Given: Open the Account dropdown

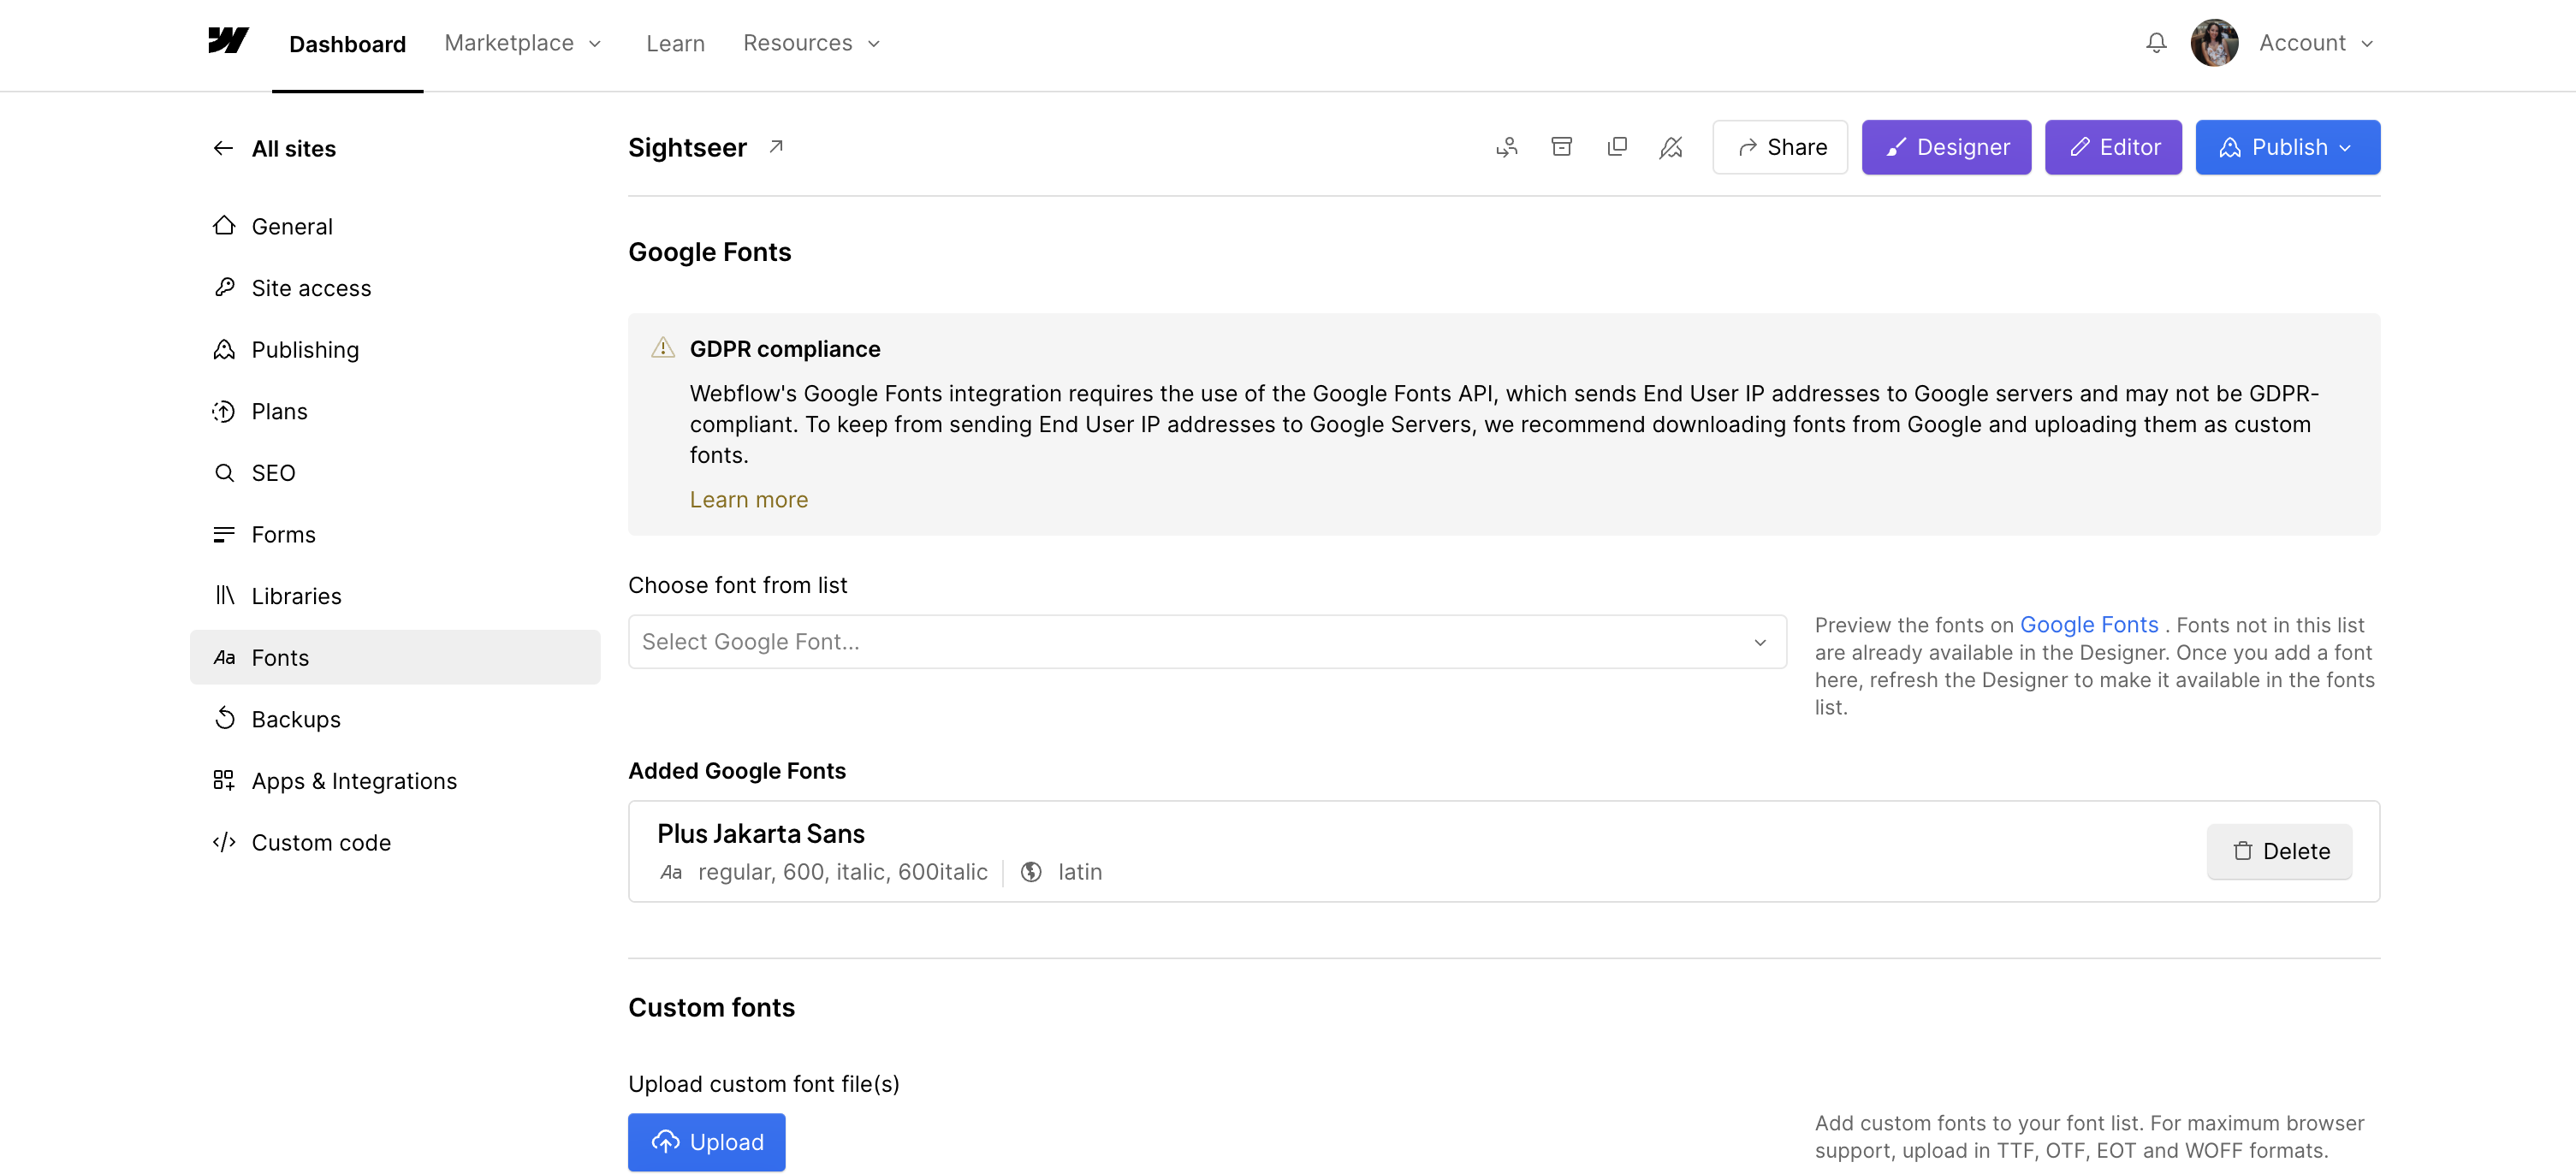Looking at the screenshot, I should click(2316, 43).
